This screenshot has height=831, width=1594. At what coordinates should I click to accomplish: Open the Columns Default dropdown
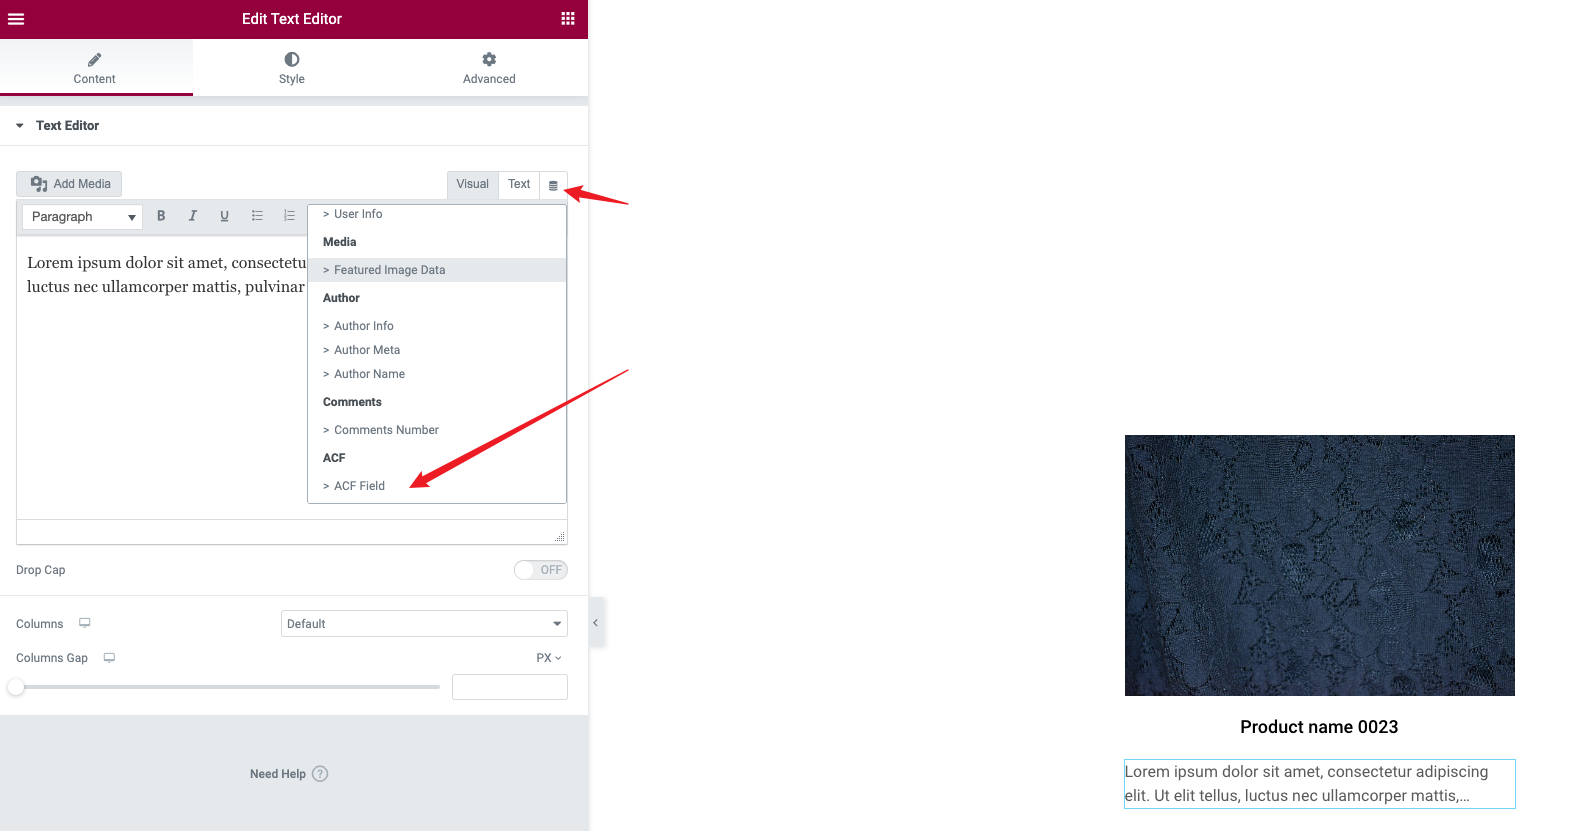pyautogui.click(x=424, y=624)
